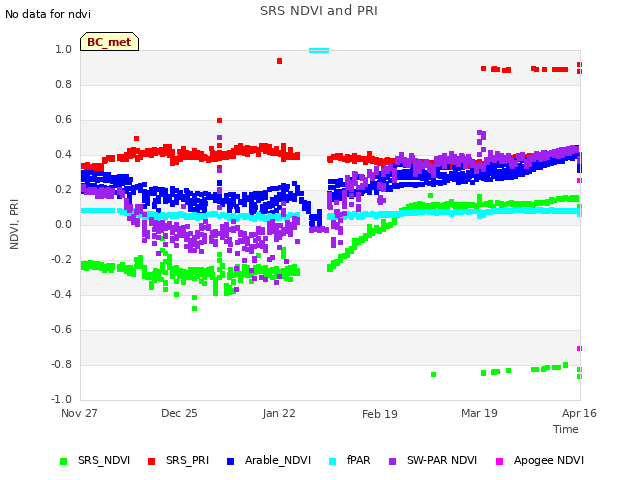Click the cyan line at 1.0
This screenshot has width=640, height=480.
point(319,51)
